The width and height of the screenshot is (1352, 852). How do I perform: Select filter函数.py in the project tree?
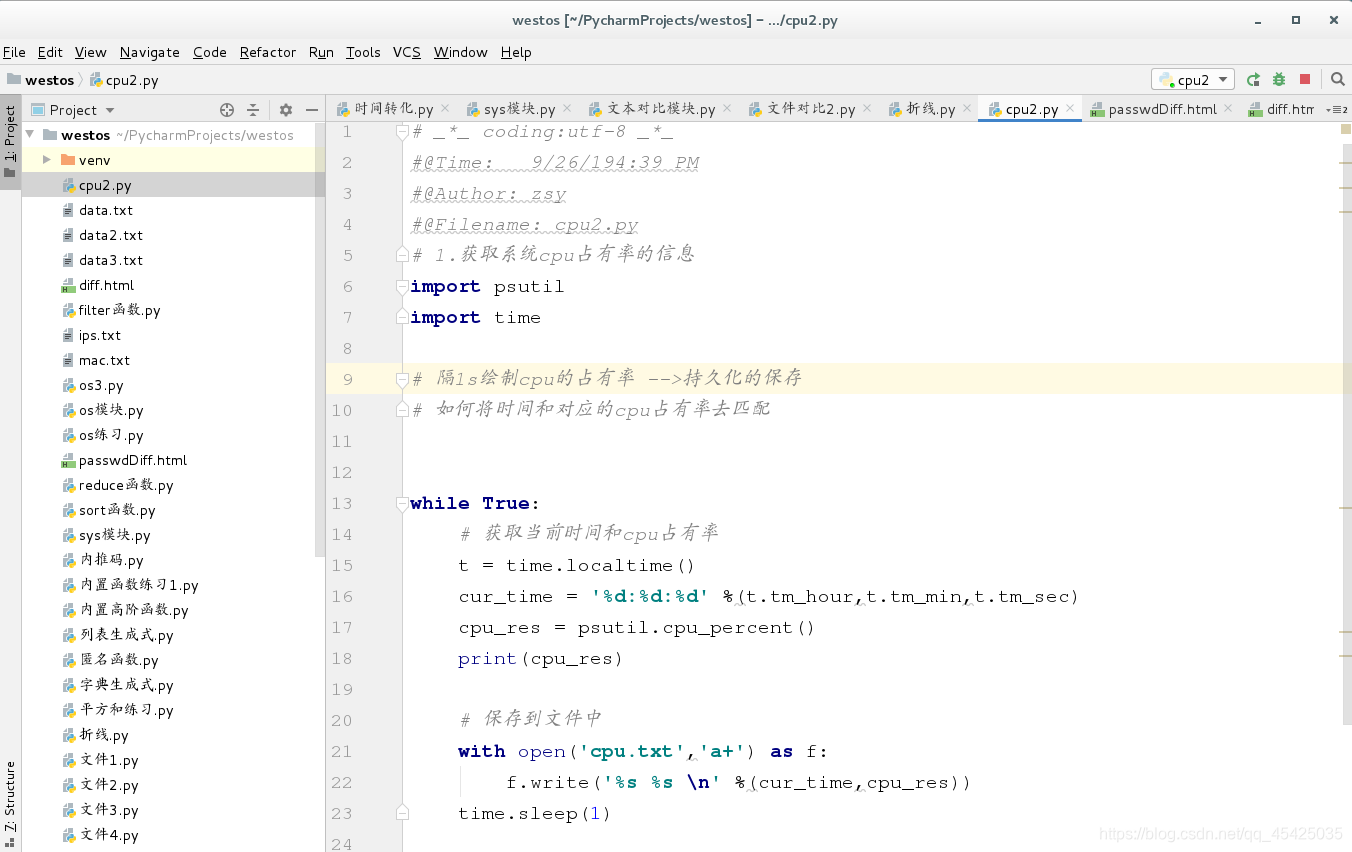(x=119, y=310)
